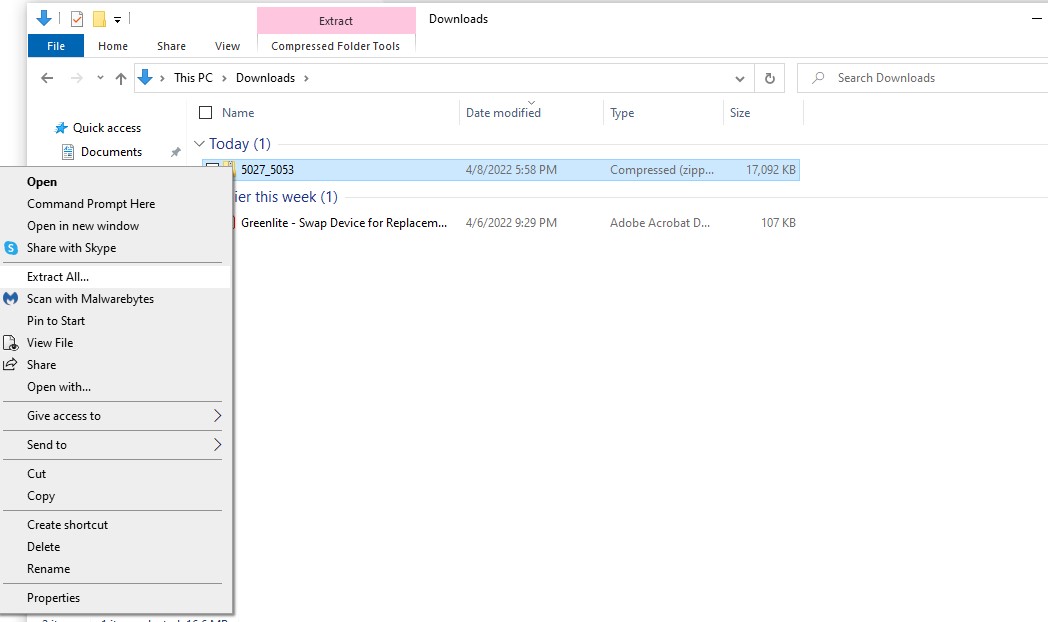Expand the Give access to submenu
Image resolution: width=1048 pixels, height=622 pixels.
[x=217, y=416]
